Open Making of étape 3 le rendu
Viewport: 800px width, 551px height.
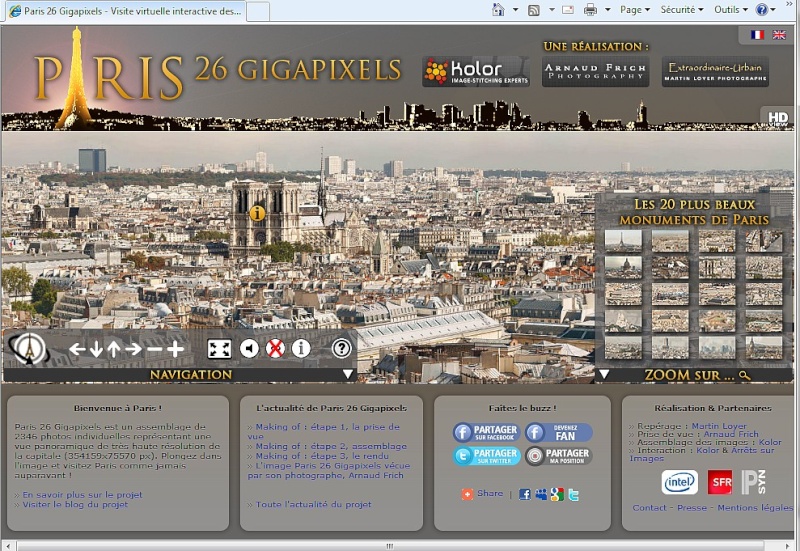322,456
